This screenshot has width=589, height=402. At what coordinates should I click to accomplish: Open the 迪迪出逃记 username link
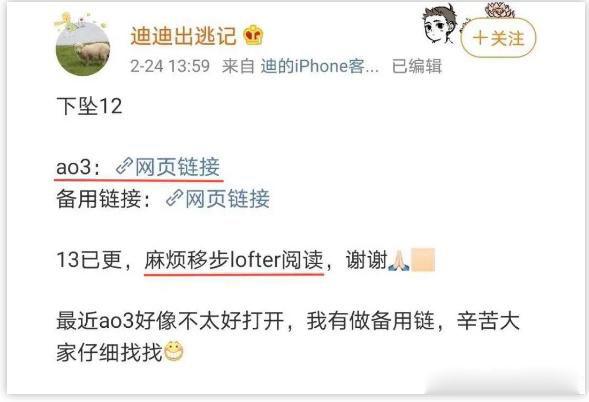(184, 36)
